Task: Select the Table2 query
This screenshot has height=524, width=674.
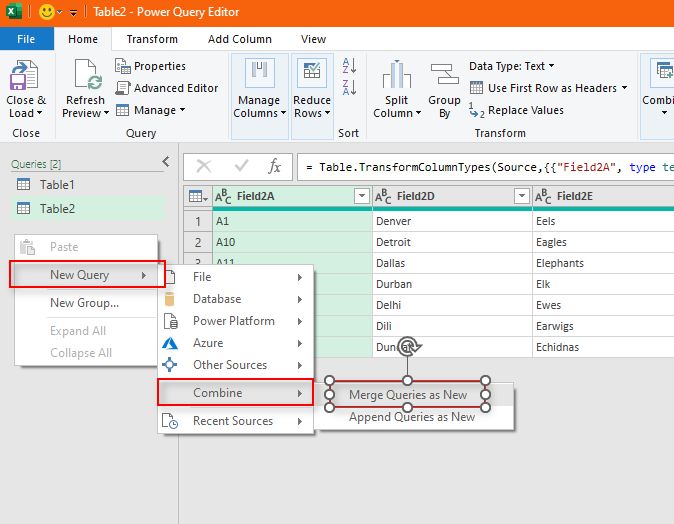Action: click(88, 208)
